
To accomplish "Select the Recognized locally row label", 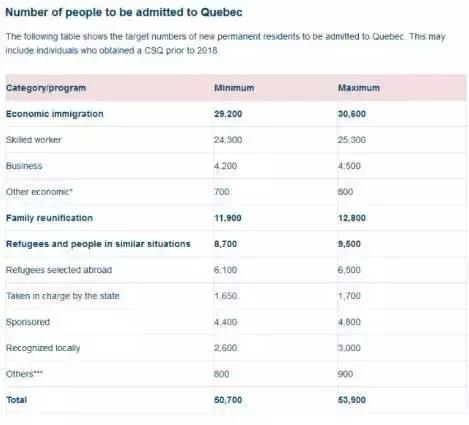I will click(x=43, y=348).
